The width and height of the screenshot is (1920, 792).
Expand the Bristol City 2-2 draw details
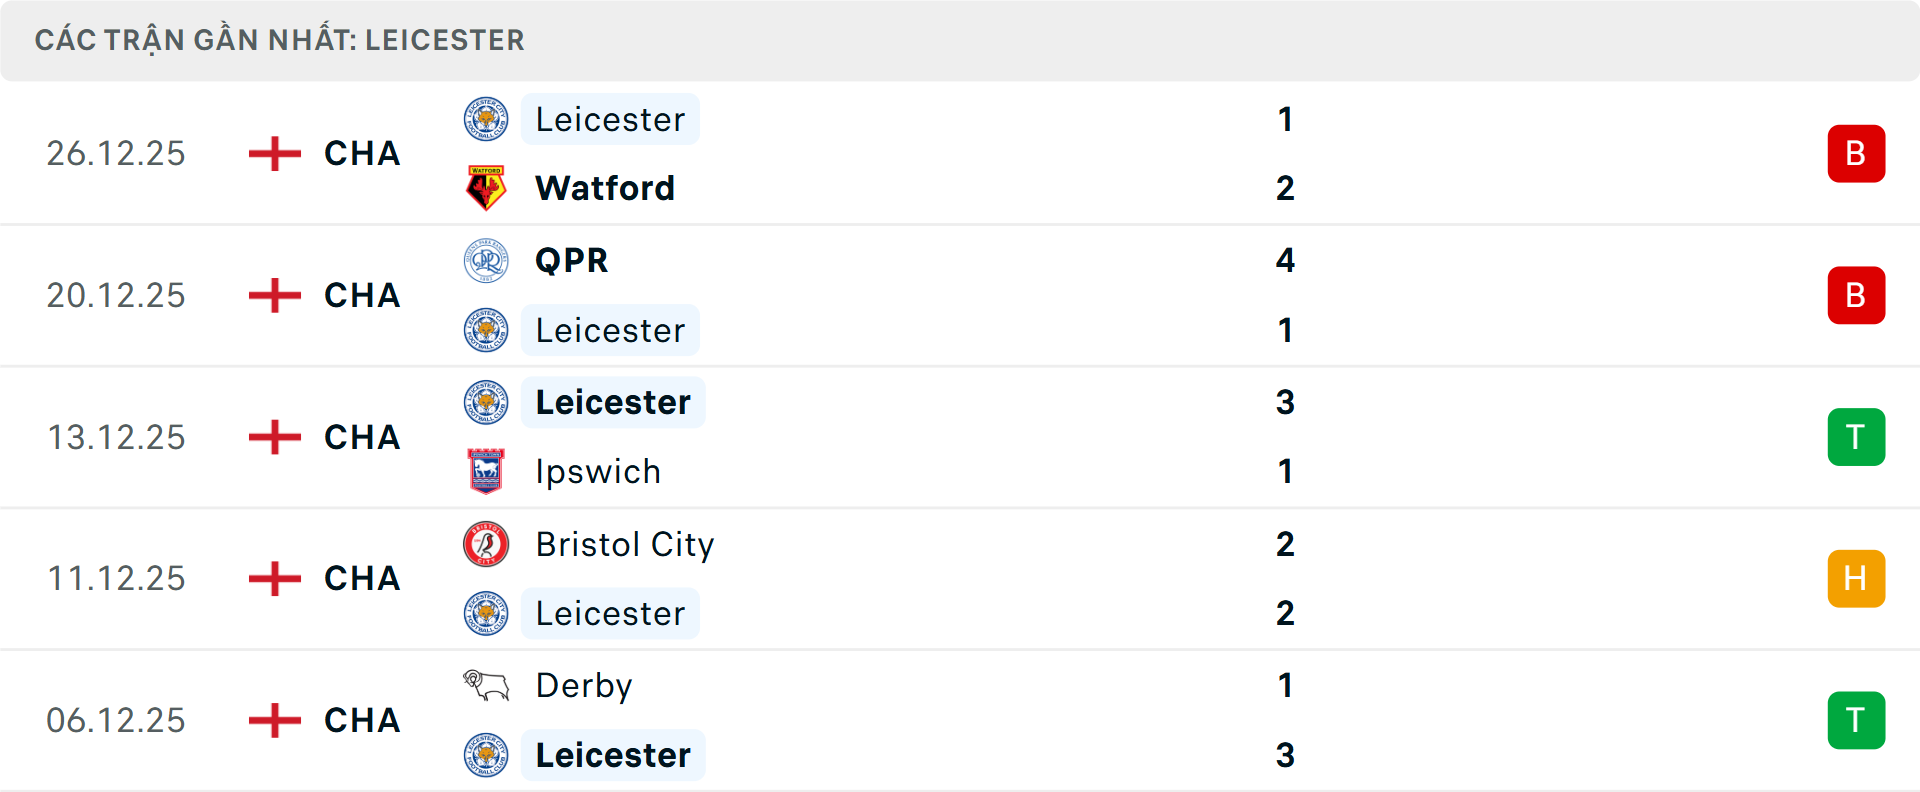[x=1000, y=578]
